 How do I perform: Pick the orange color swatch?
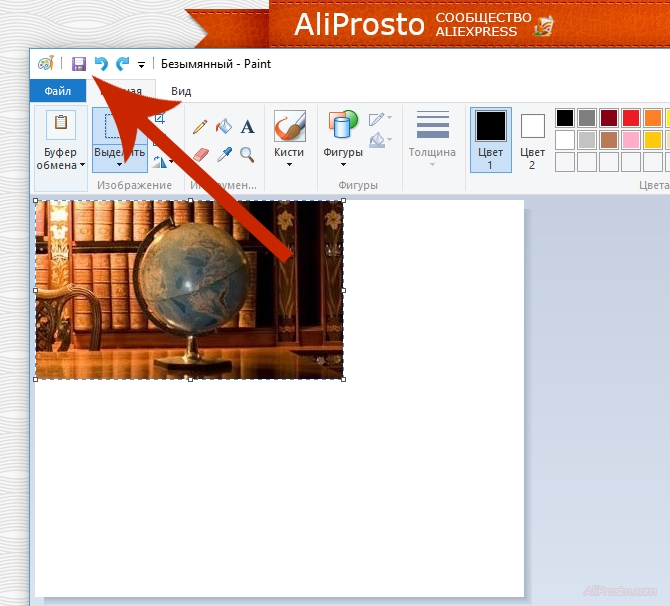(653, 118)
